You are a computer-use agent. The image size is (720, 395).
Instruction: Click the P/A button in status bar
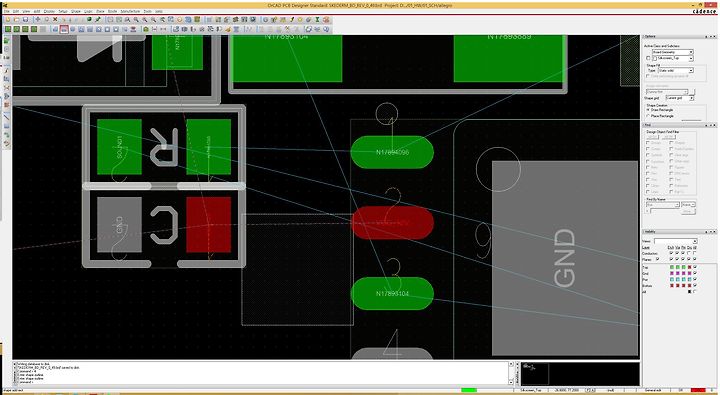591,390
